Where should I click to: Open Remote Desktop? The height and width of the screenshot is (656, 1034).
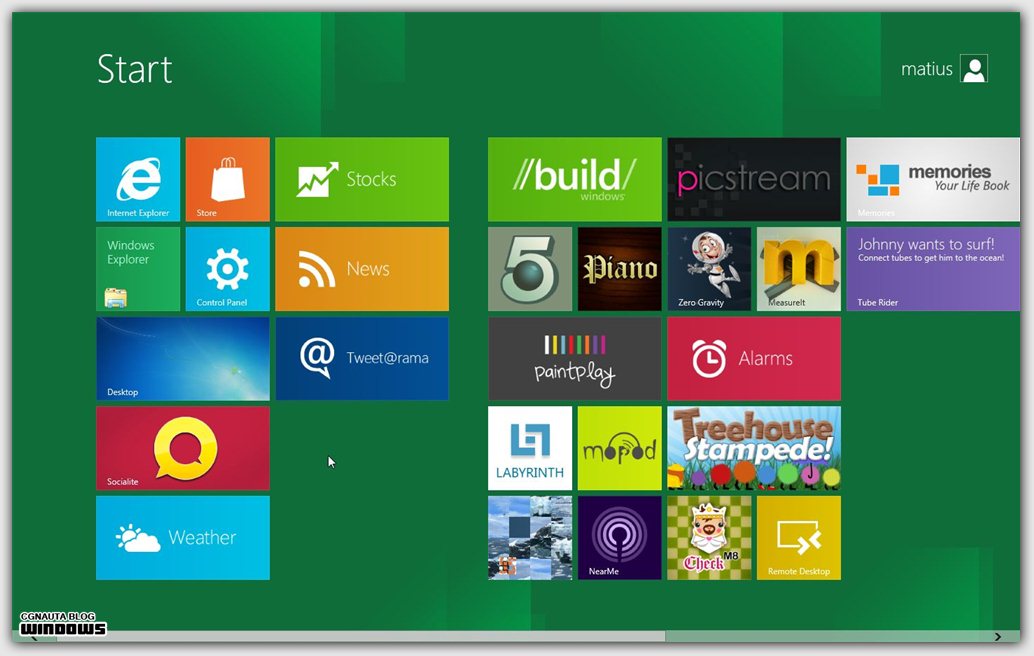[x=798, y=537]
